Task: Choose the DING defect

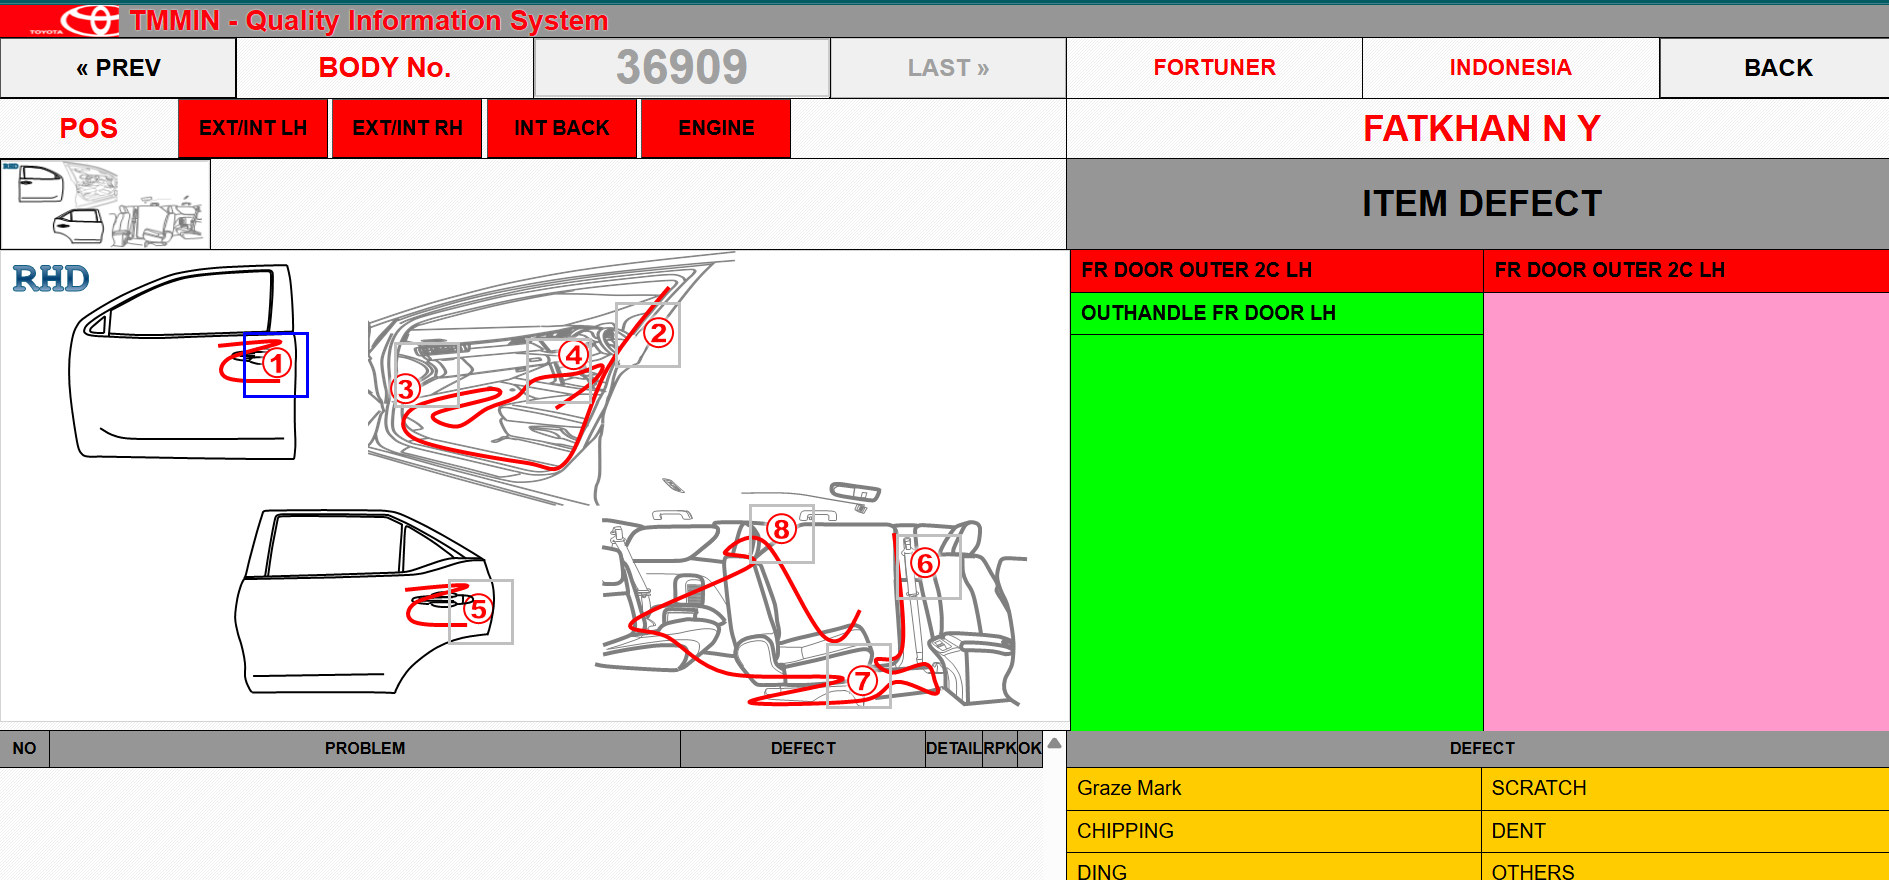Action: click(1273, 867)
